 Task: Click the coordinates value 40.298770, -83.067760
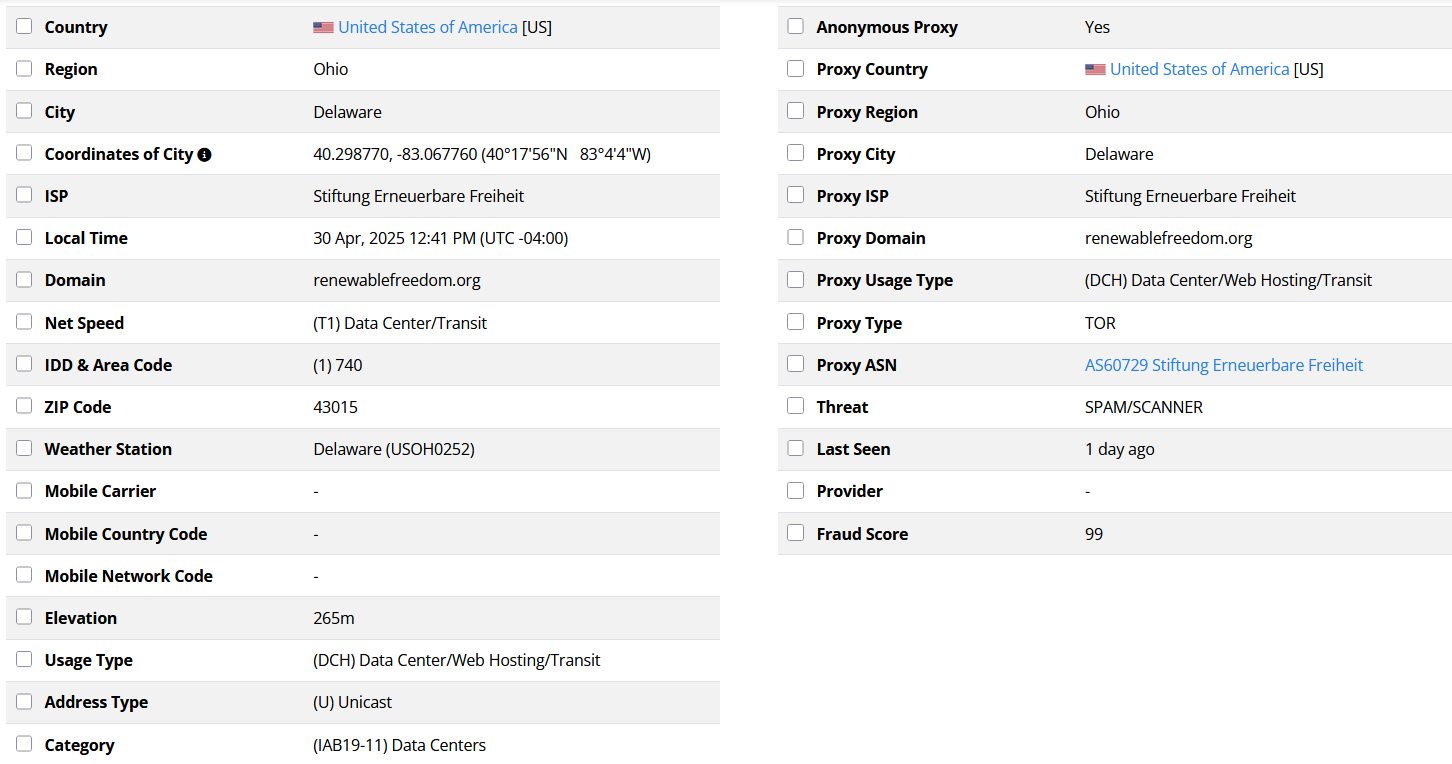[x=395, y=154]
